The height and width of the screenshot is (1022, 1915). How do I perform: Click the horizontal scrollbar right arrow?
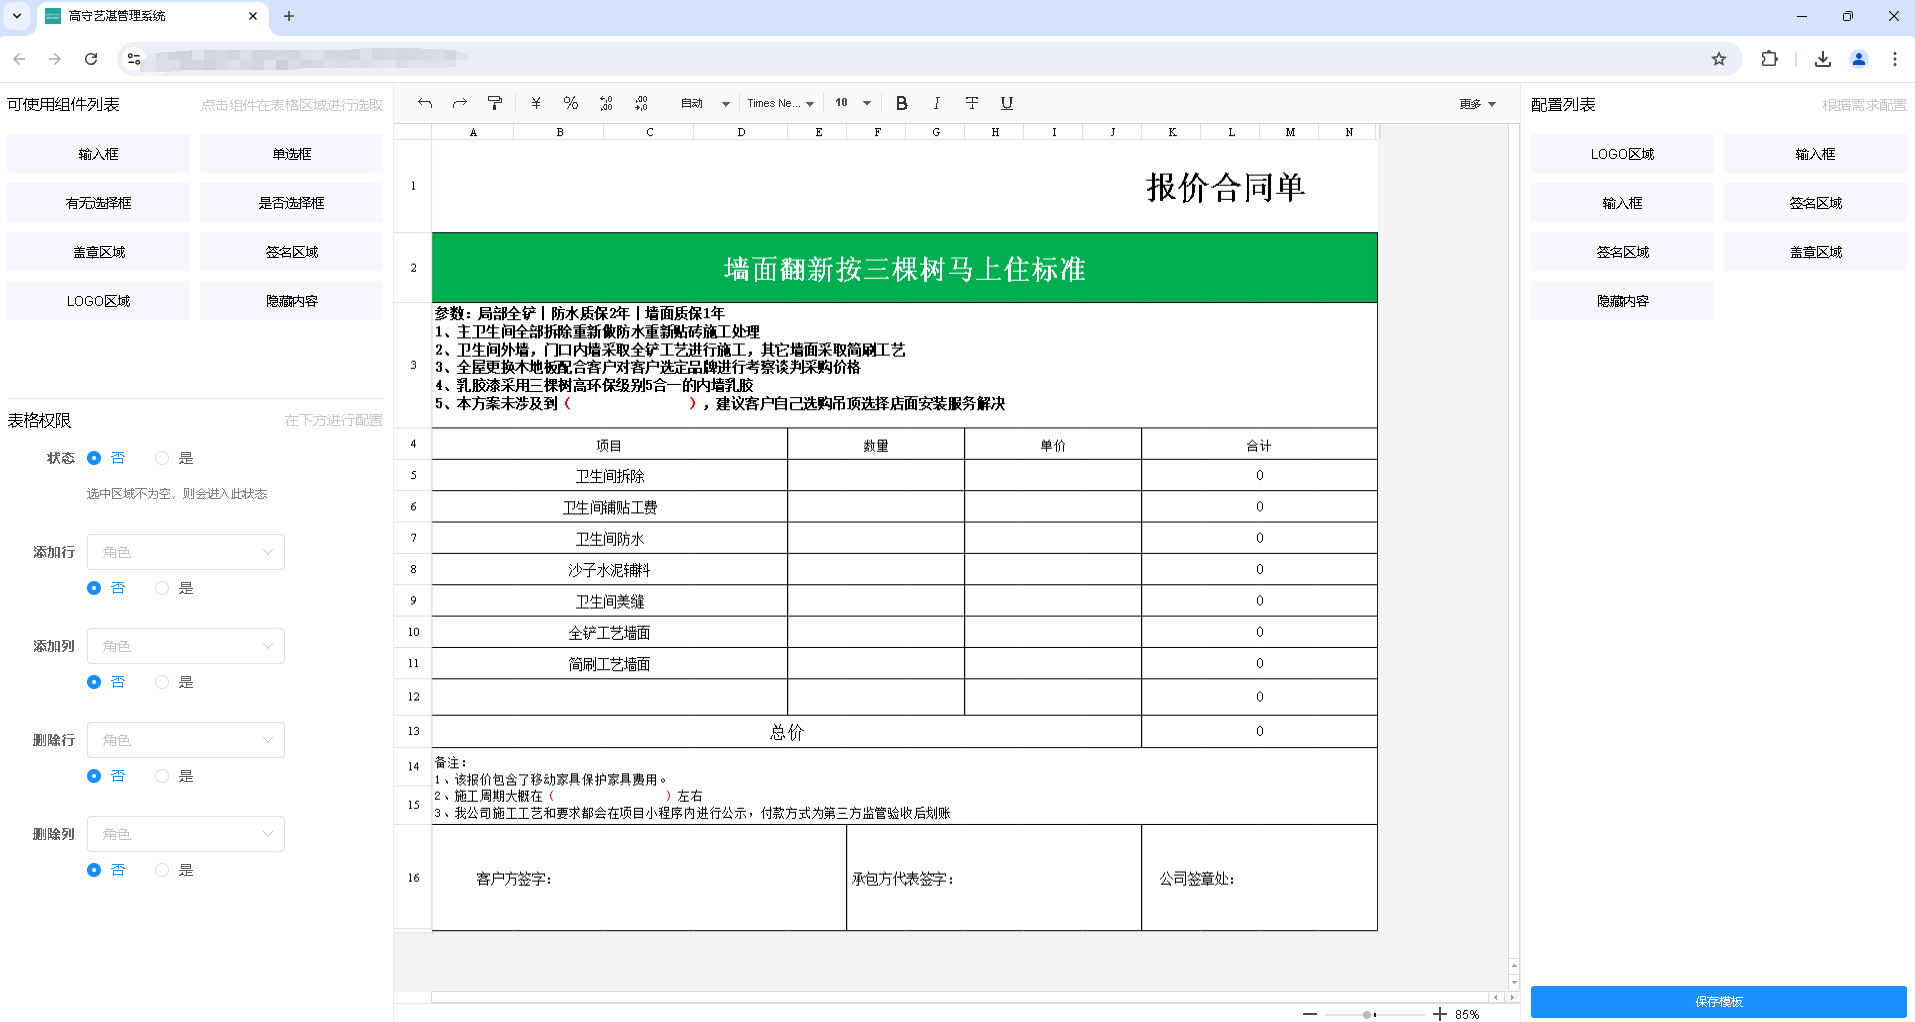point(1511,997)
